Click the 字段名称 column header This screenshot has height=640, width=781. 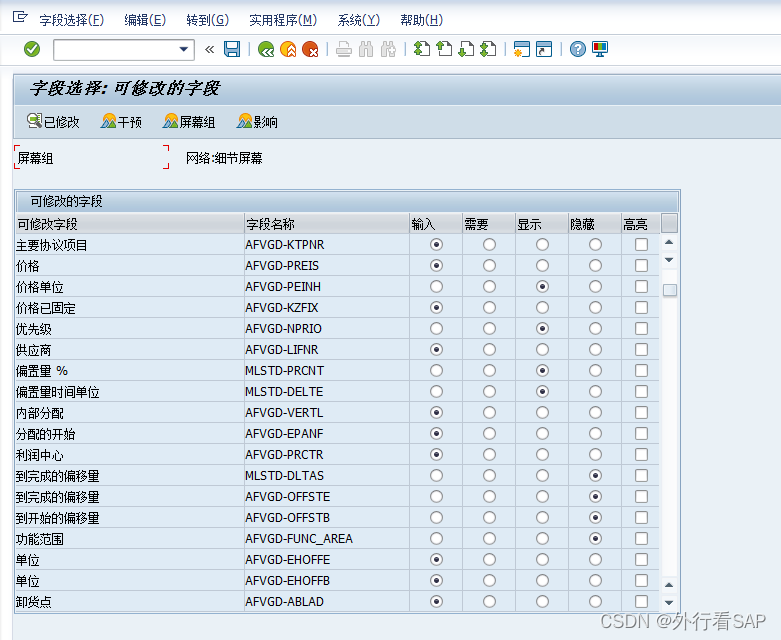pos(327,224)
